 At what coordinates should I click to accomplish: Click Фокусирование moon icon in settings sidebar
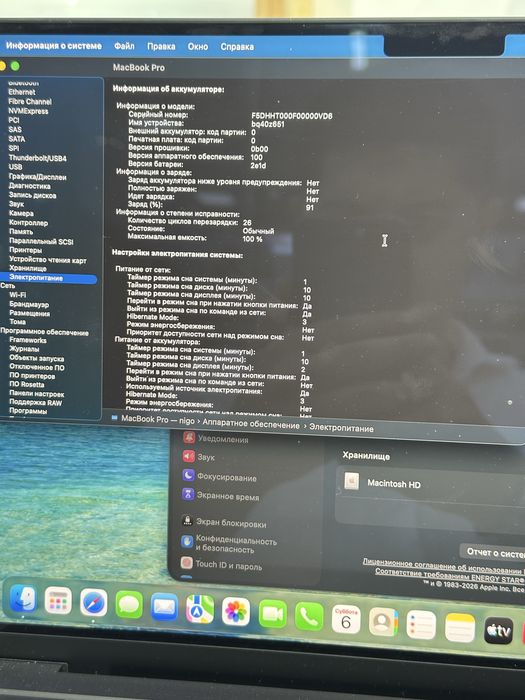(188, 475)
